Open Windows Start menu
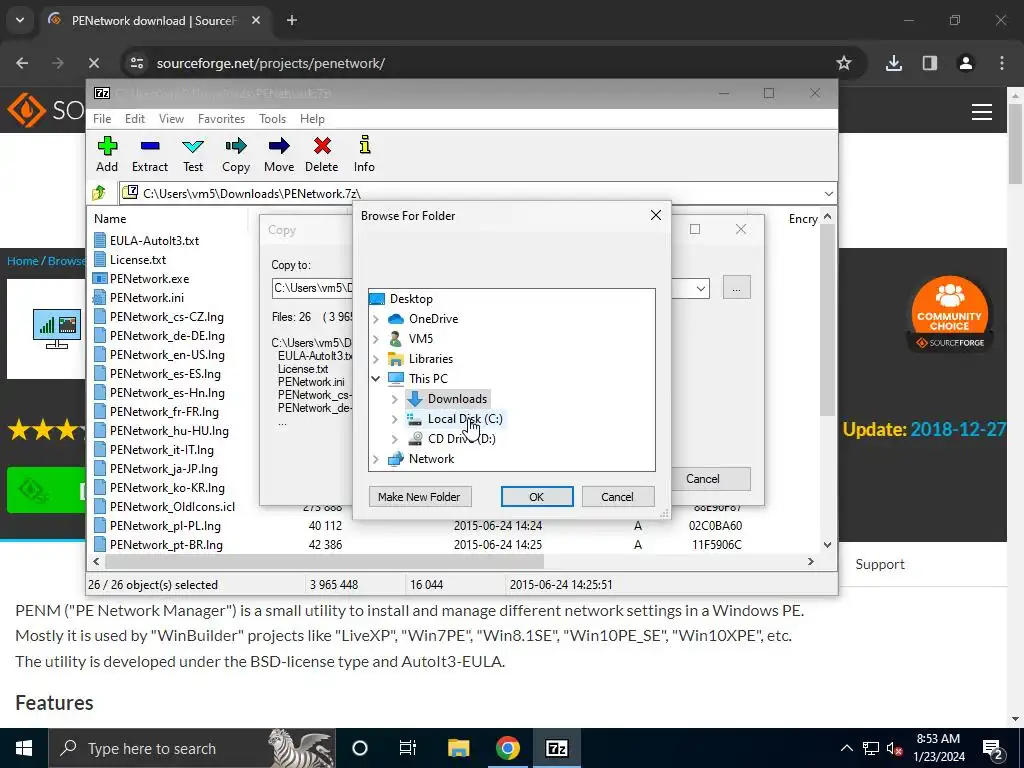The image size is (1024, 768). [x=24, y=748]
